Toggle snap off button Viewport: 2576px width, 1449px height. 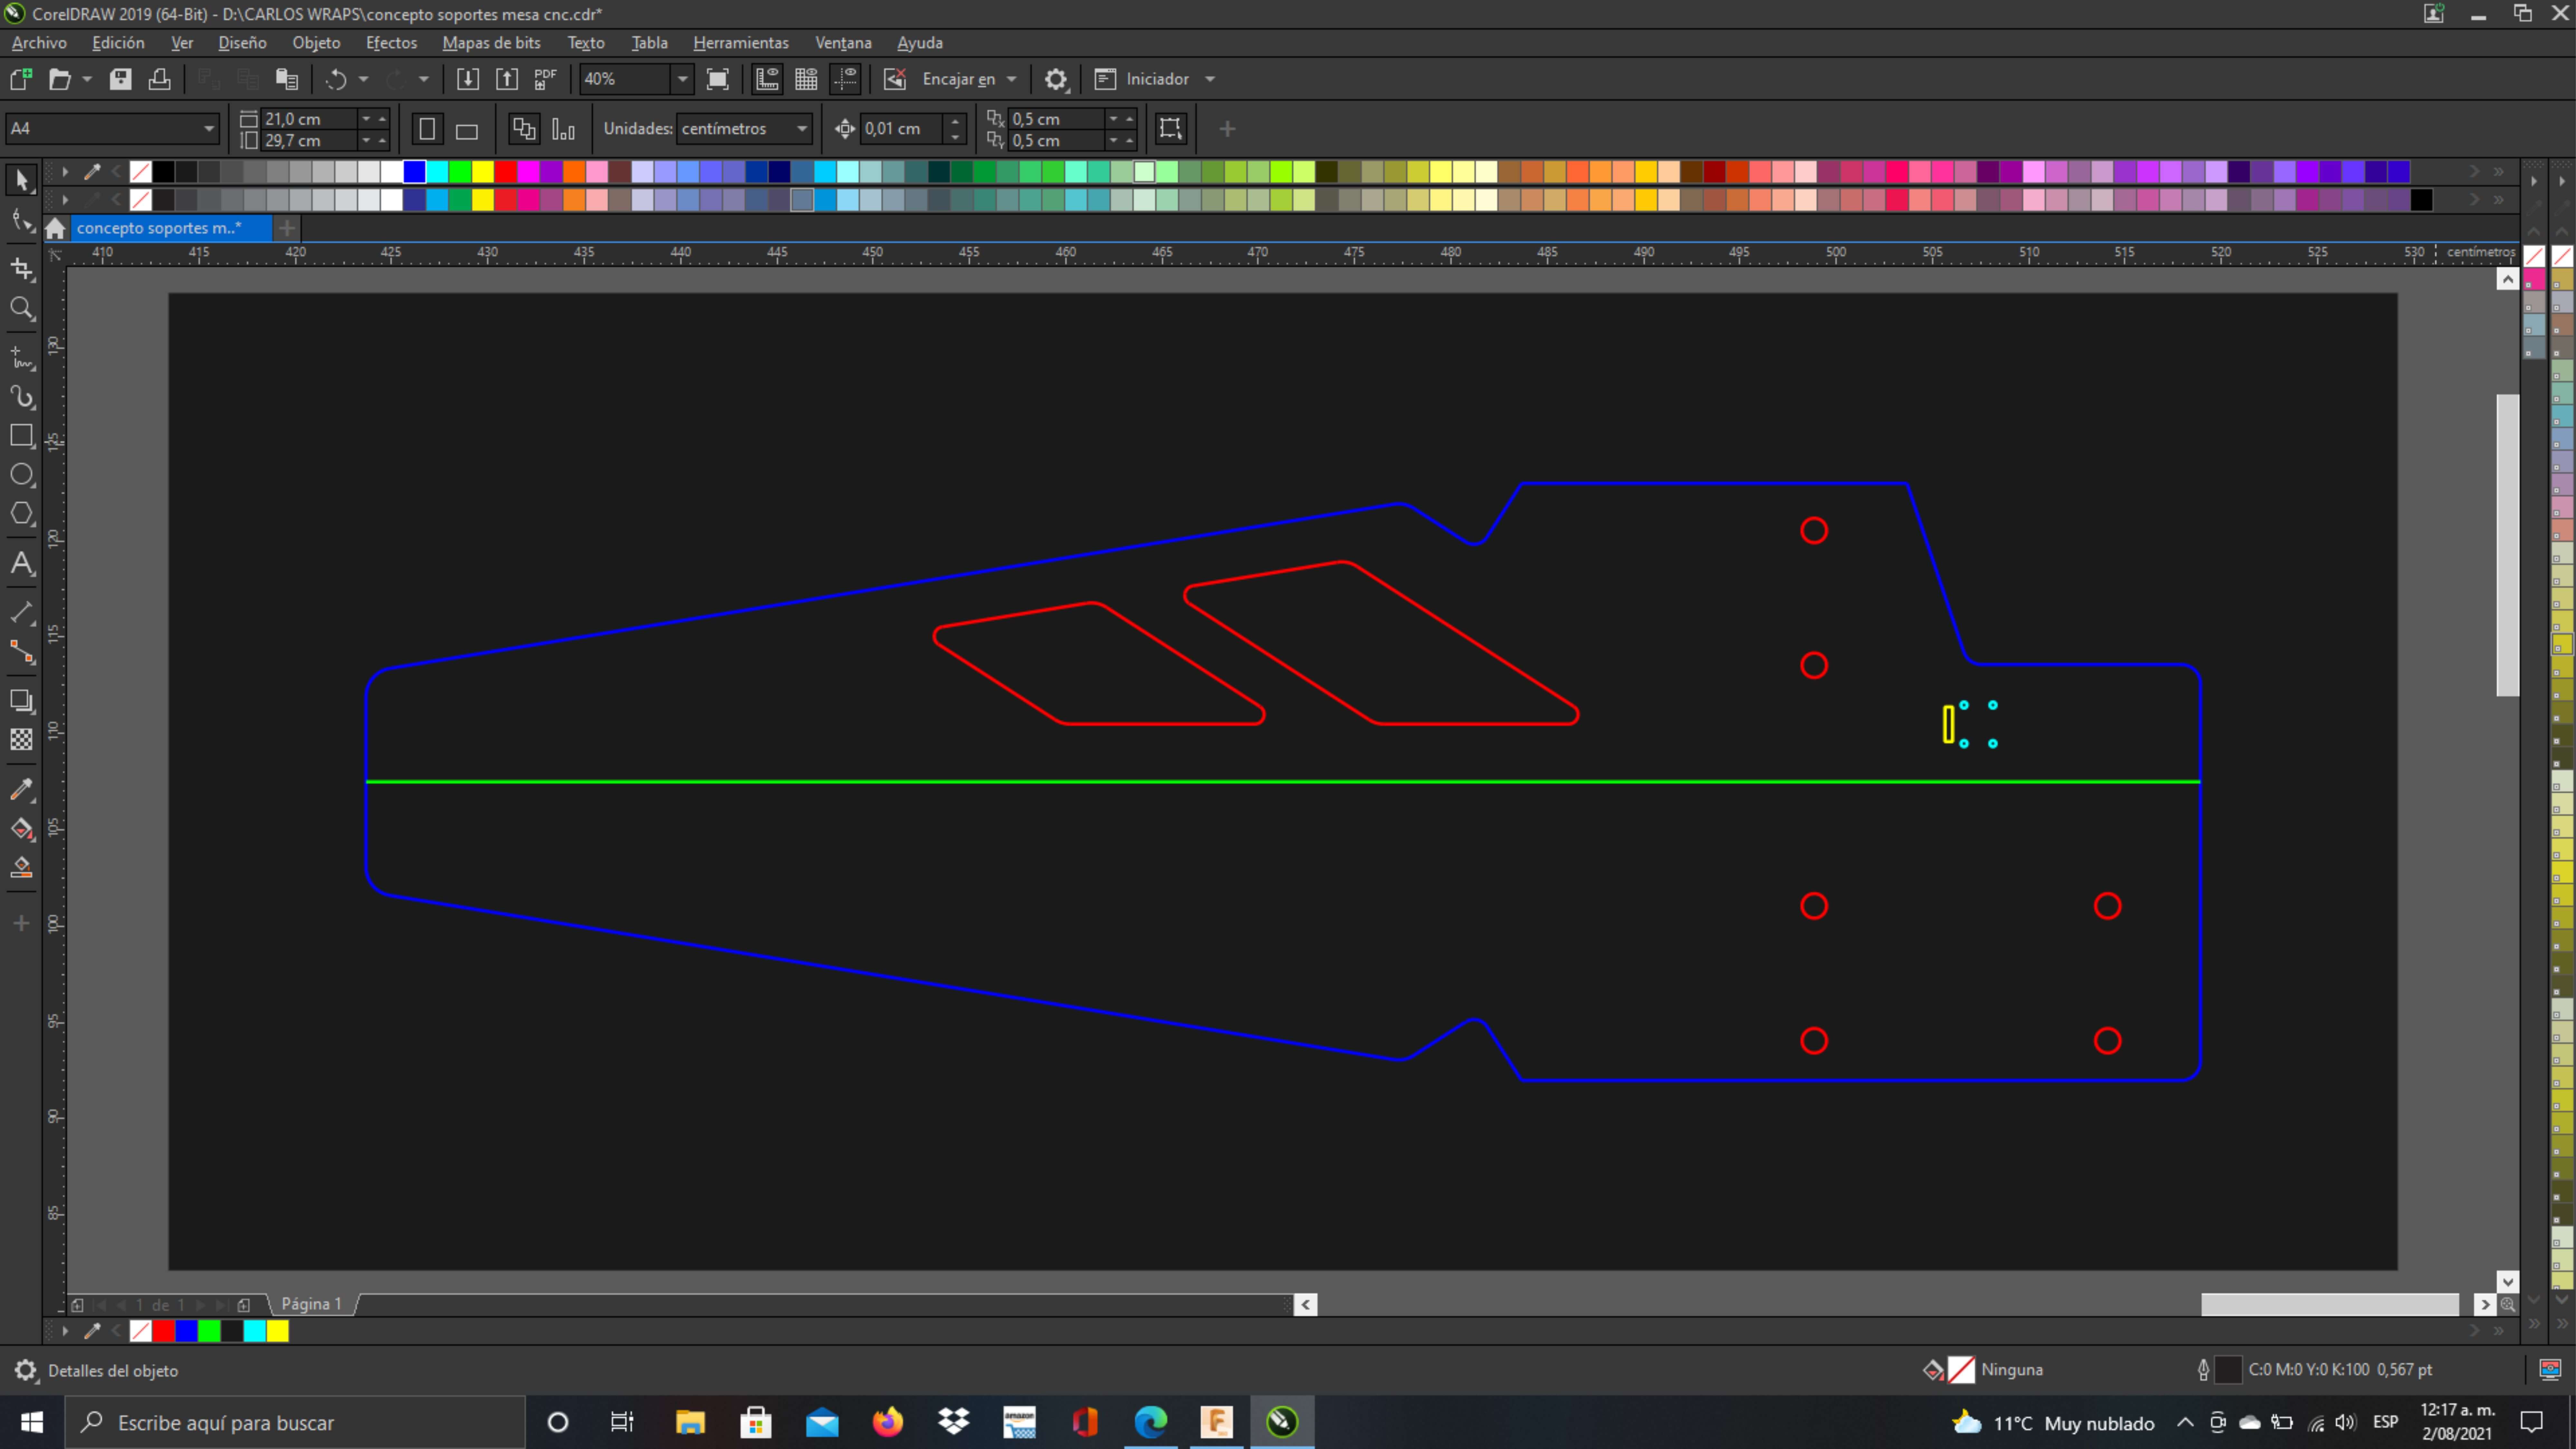tap(895, 79)
